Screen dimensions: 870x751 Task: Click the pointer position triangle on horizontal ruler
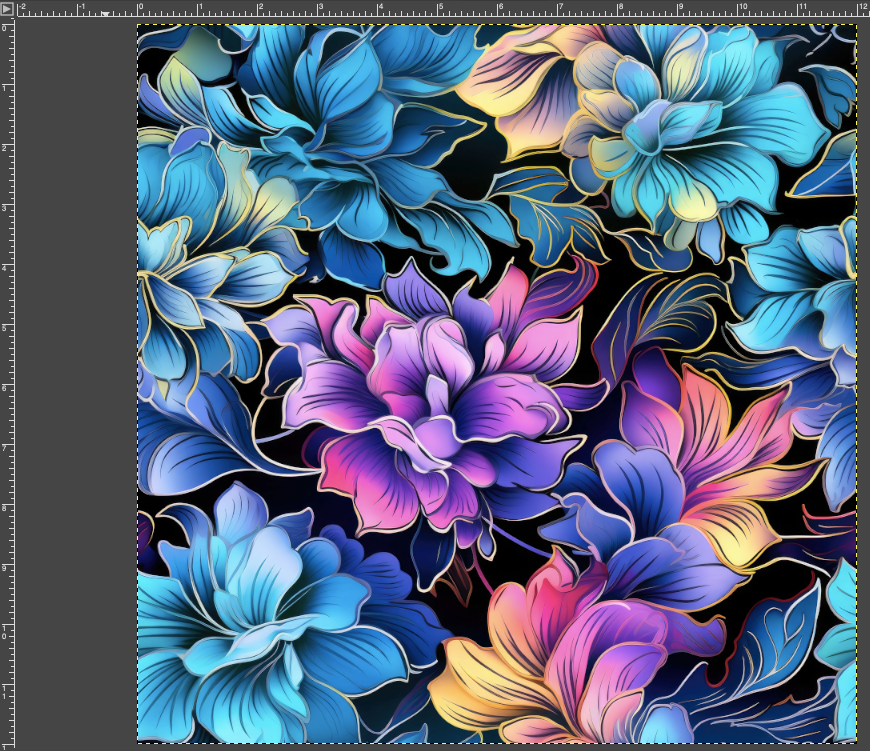[x=105, y=14]
